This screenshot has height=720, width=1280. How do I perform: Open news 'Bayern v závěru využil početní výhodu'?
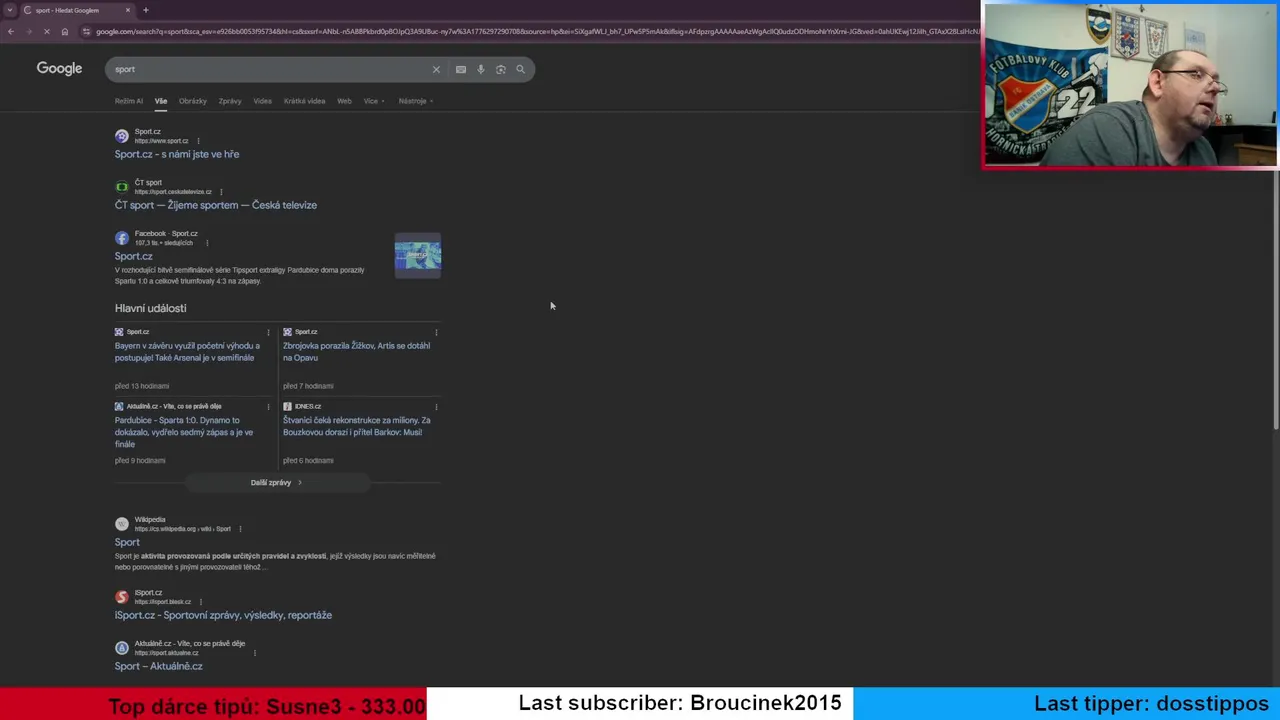click(x=187, y=352)
